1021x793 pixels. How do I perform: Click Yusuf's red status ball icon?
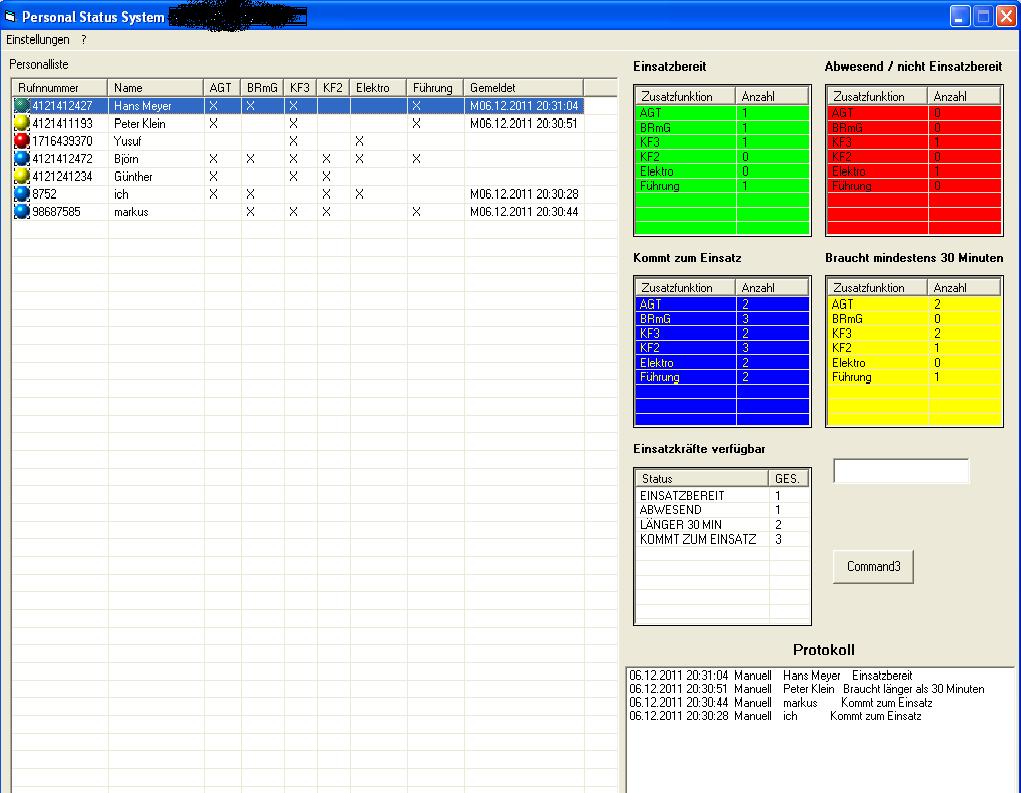tap(22, 142)
